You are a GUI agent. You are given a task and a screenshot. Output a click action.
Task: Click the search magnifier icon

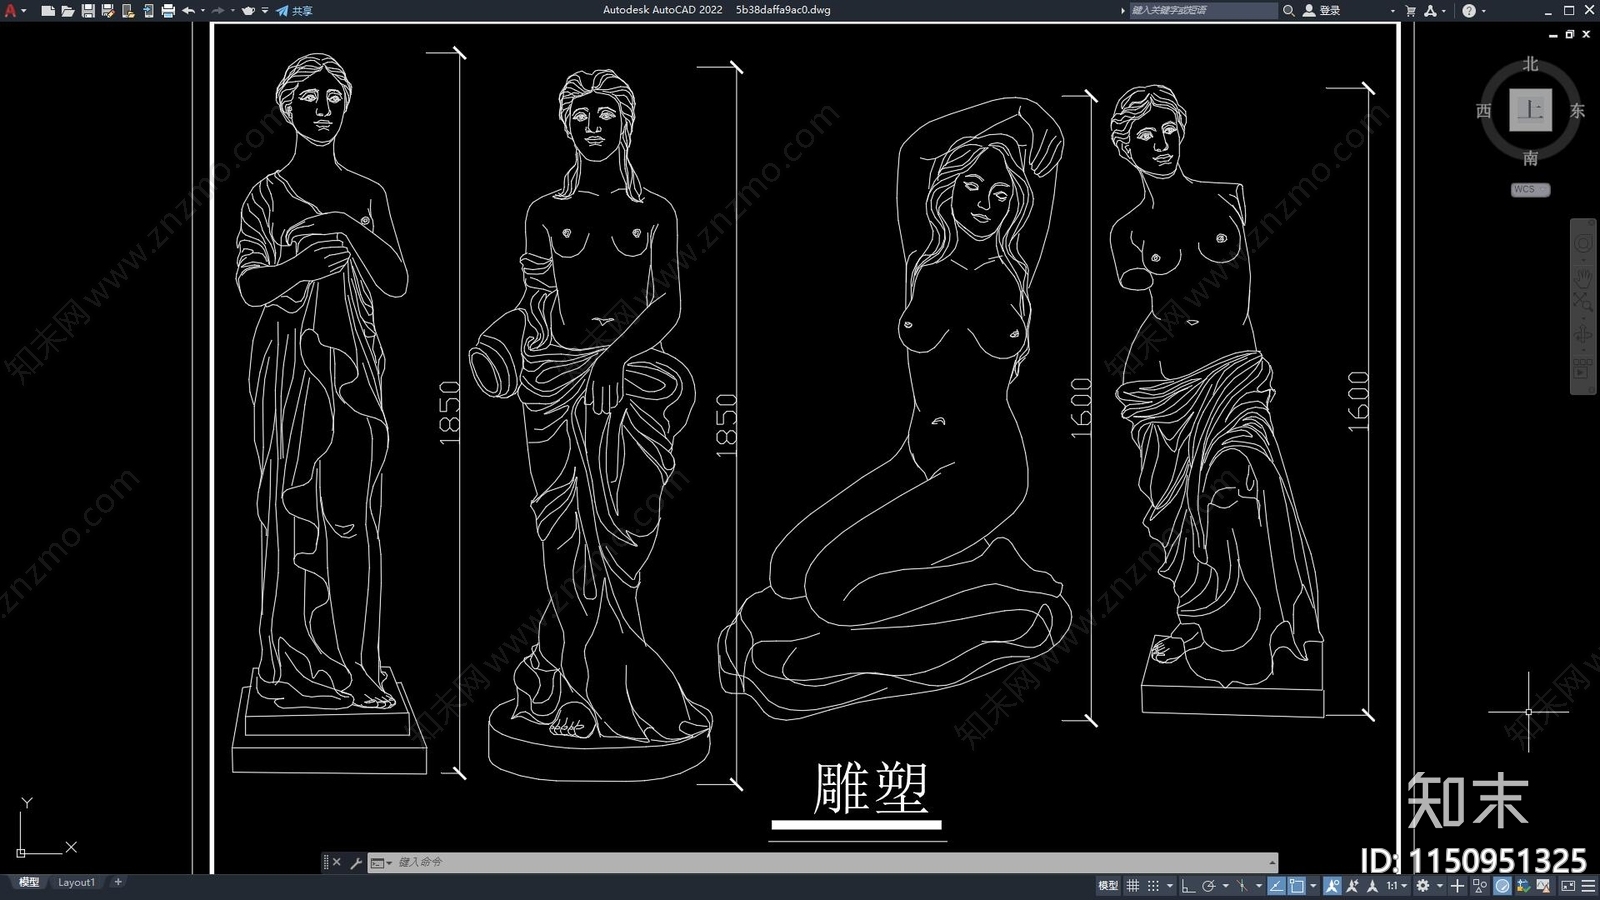click(x=1289, y=11)
